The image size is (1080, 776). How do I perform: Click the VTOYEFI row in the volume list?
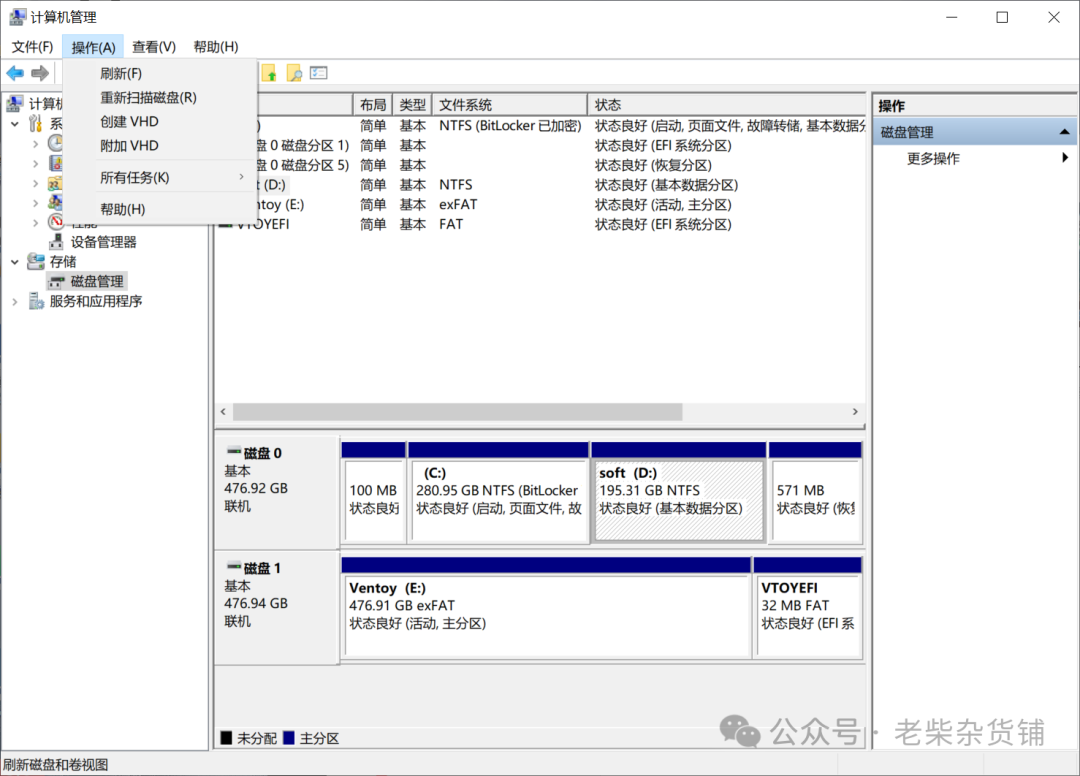tap(541, 224)
